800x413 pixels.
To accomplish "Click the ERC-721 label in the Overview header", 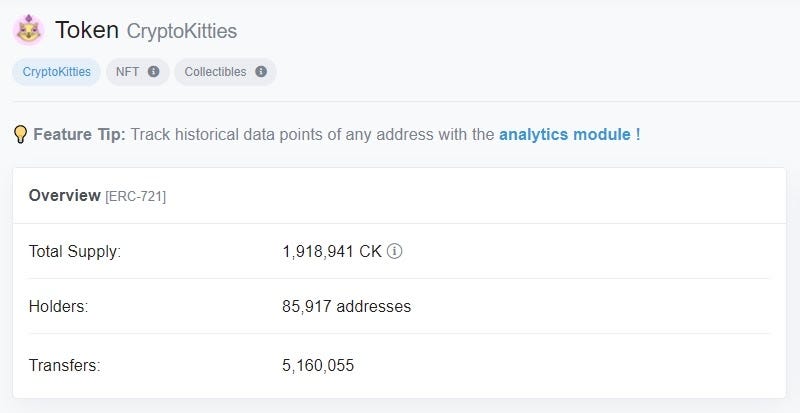I will pos(135,197).
